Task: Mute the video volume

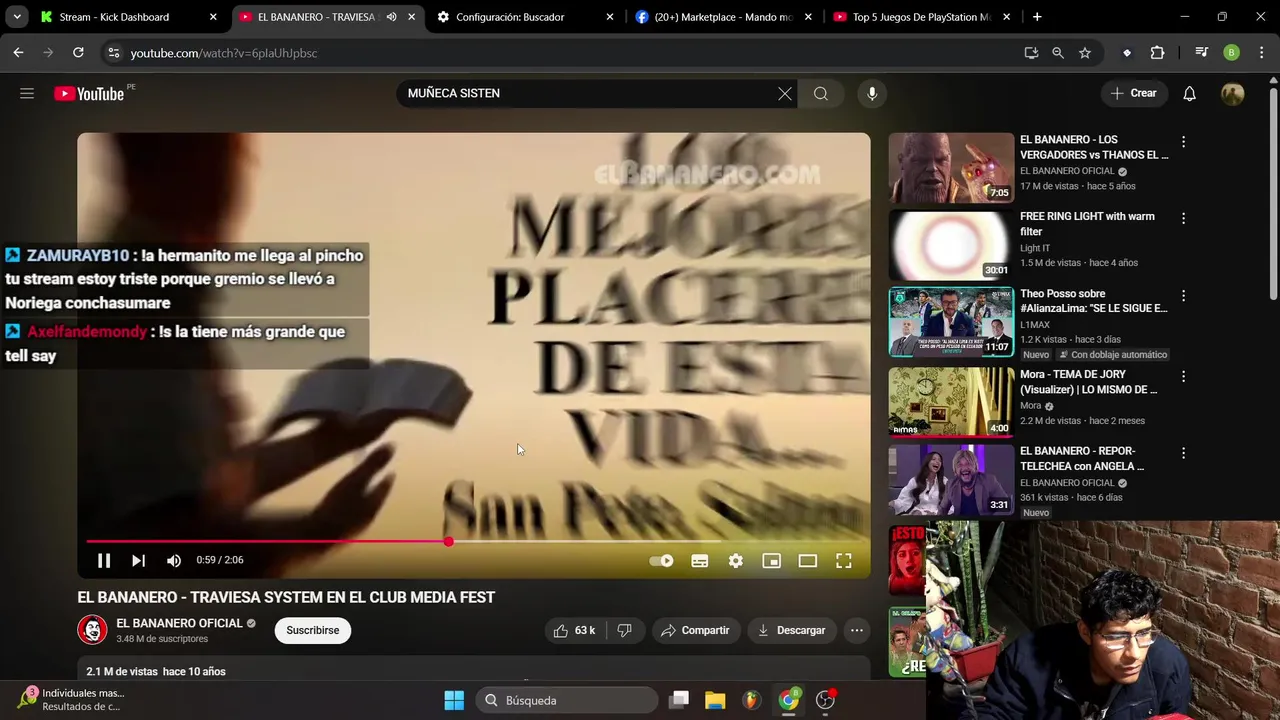Action: coord(174,560)
